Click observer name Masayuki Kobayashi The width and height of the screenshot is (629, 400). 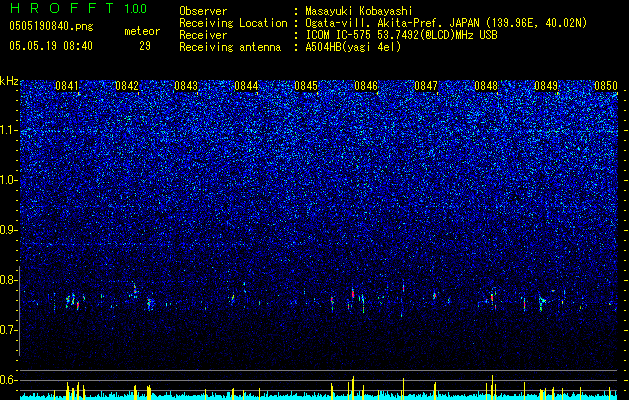point(359,12)
